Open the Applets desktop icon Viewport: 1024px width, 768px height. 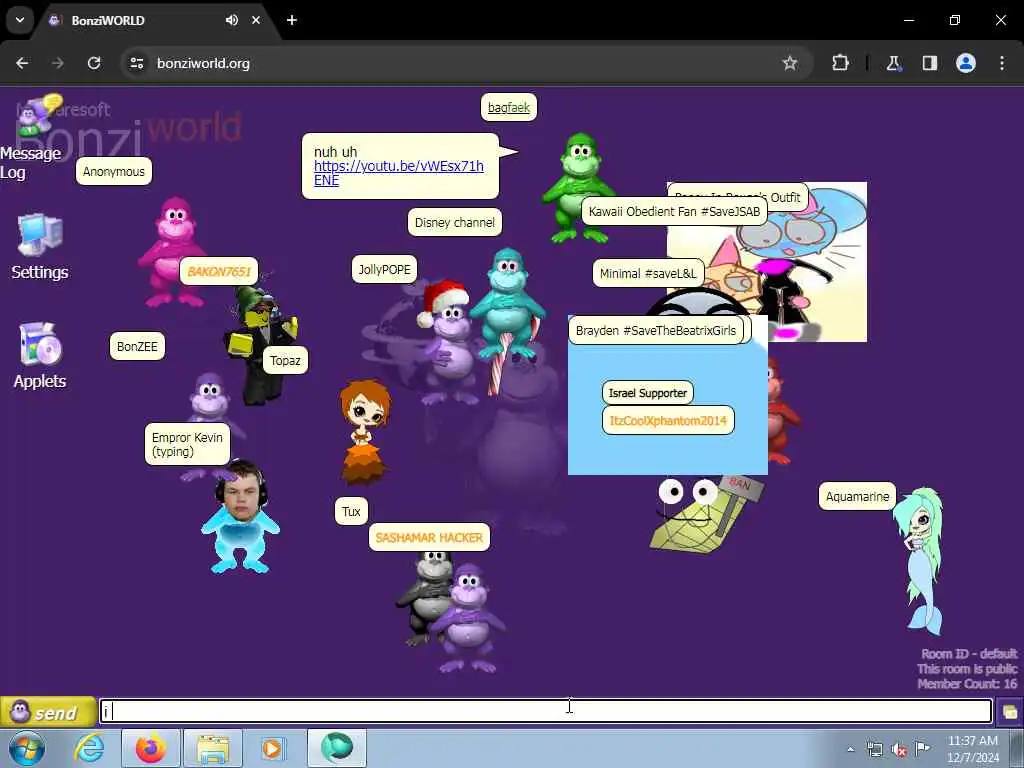tap(39, 356)
